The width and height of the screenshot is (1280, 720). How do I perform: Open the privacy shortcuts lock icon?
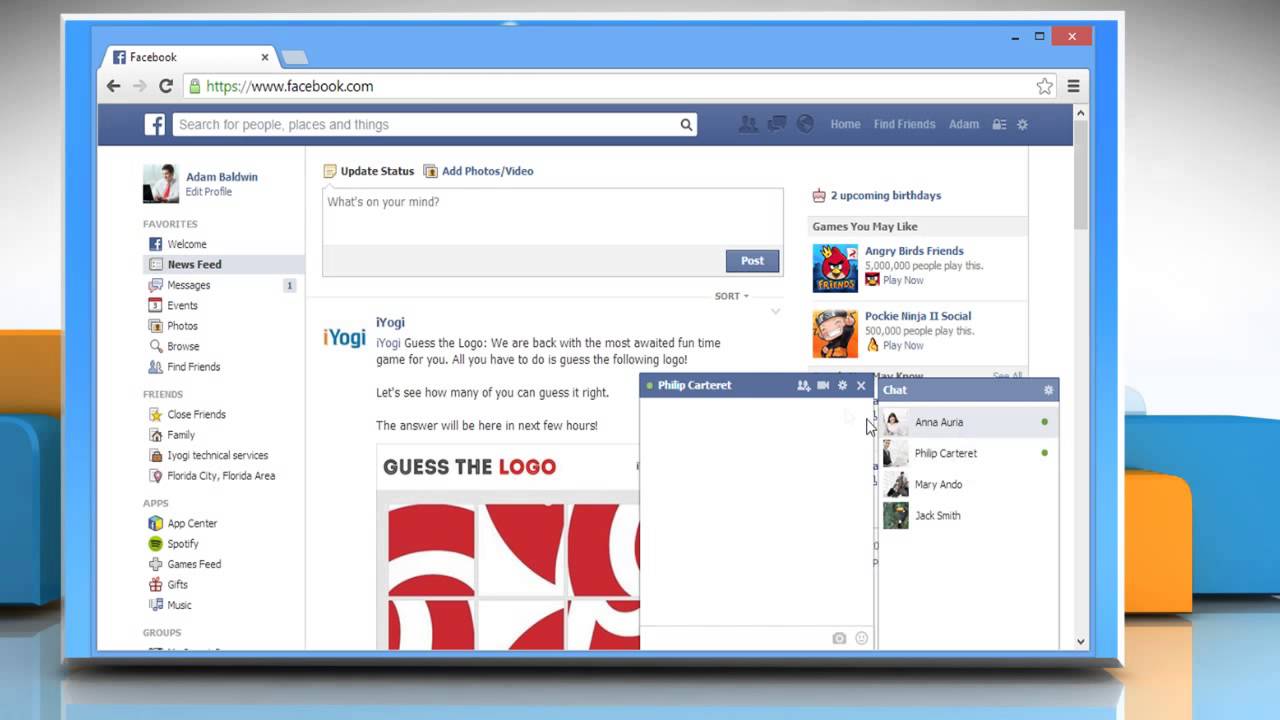click(x=999, y=125)
